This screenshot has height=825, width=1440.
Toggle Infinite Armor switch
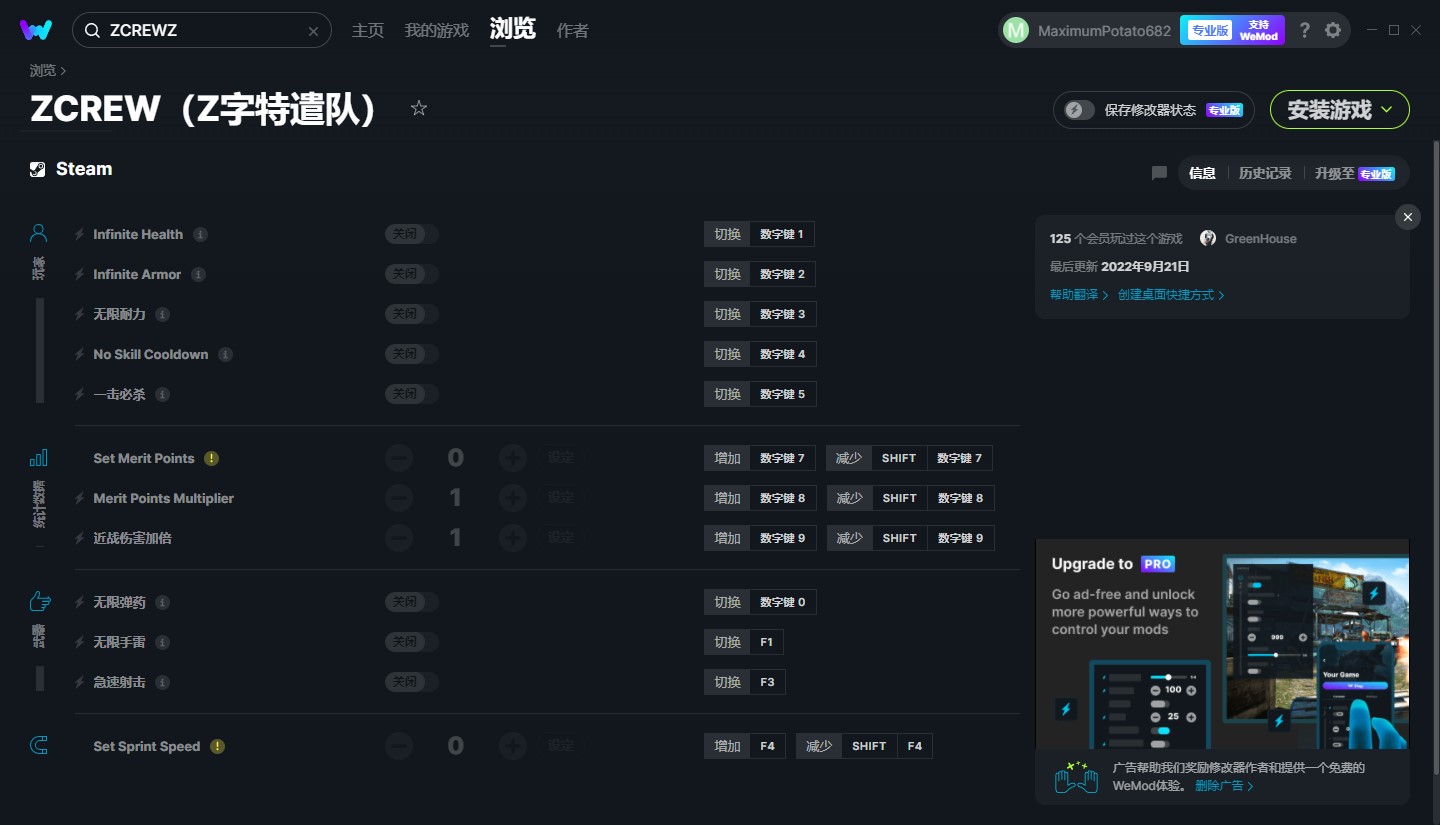tap(411, 274)
